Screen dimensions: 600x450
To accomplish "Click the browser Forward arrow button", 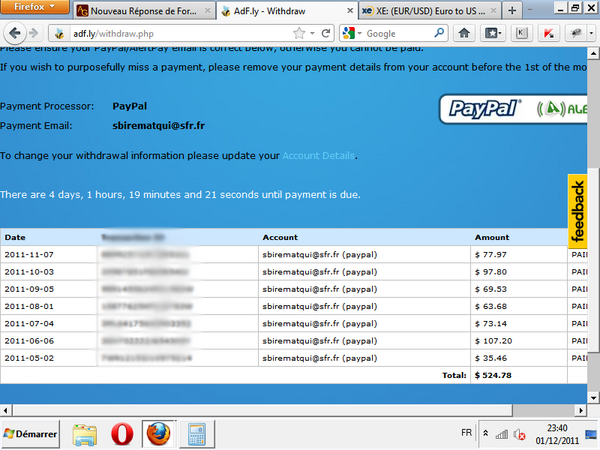I will pos(34,34).
